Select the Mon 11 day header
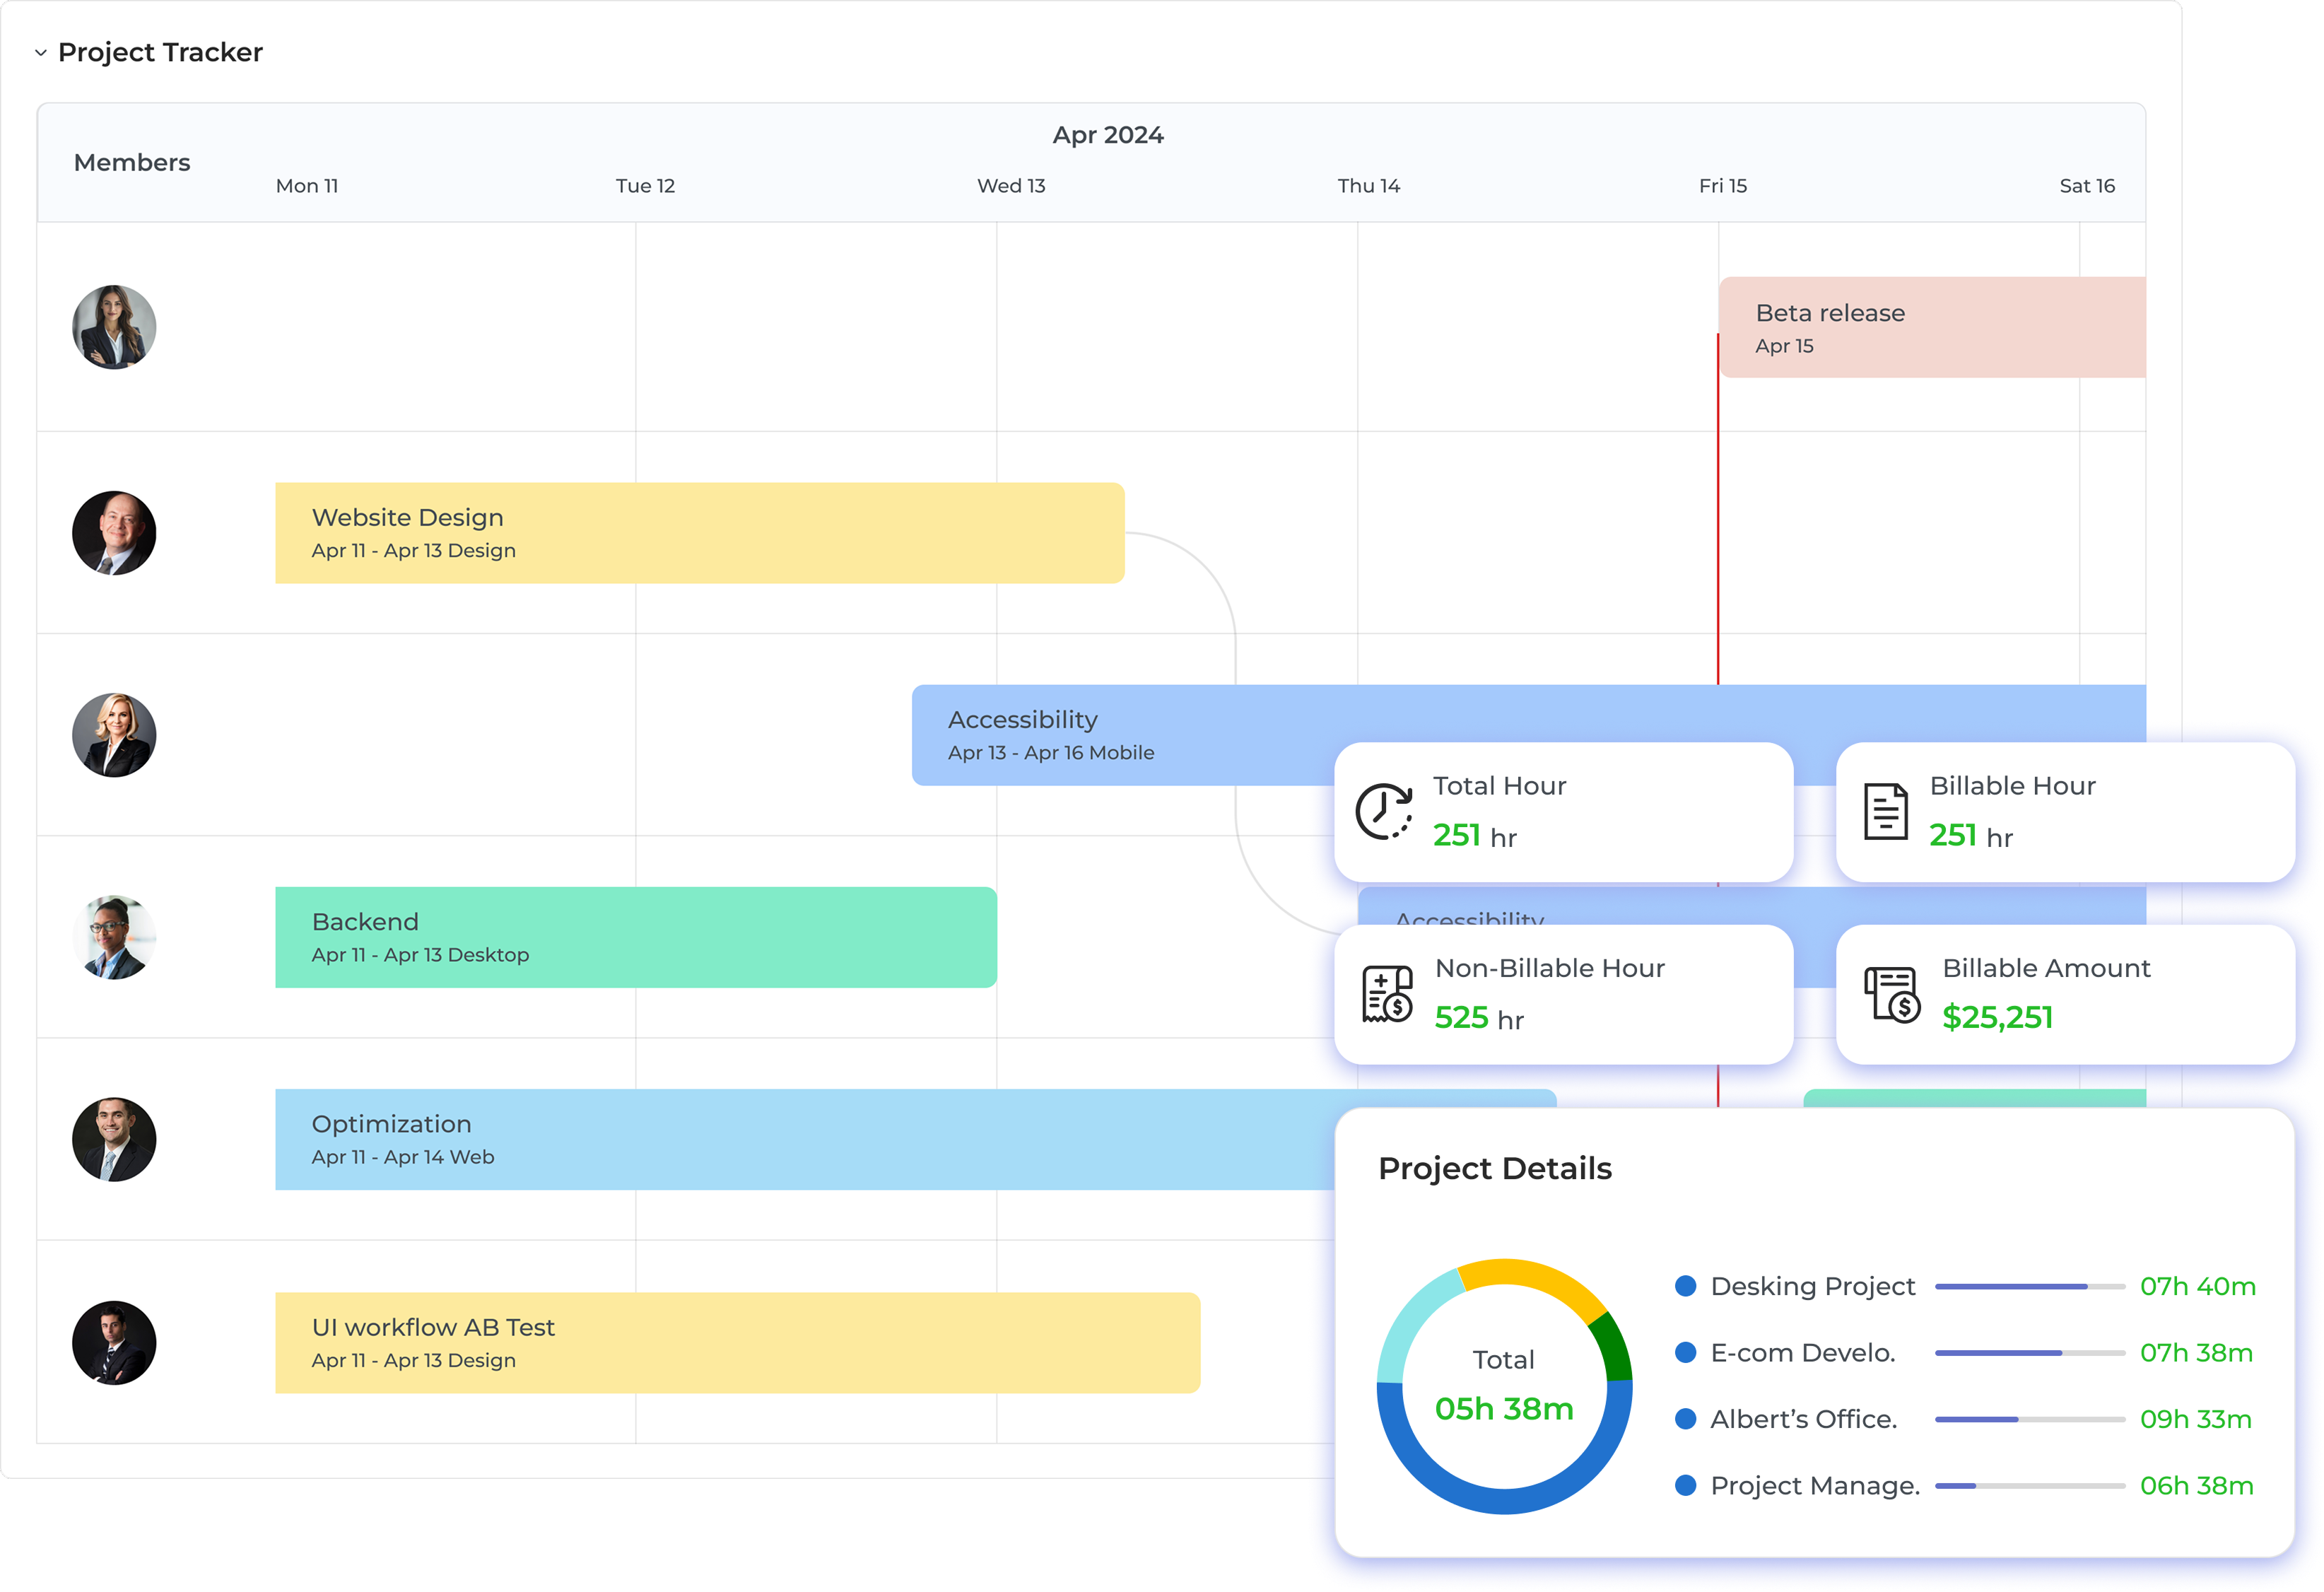The width and height of the screenshot is (2324, 1592). pos(307,186)
